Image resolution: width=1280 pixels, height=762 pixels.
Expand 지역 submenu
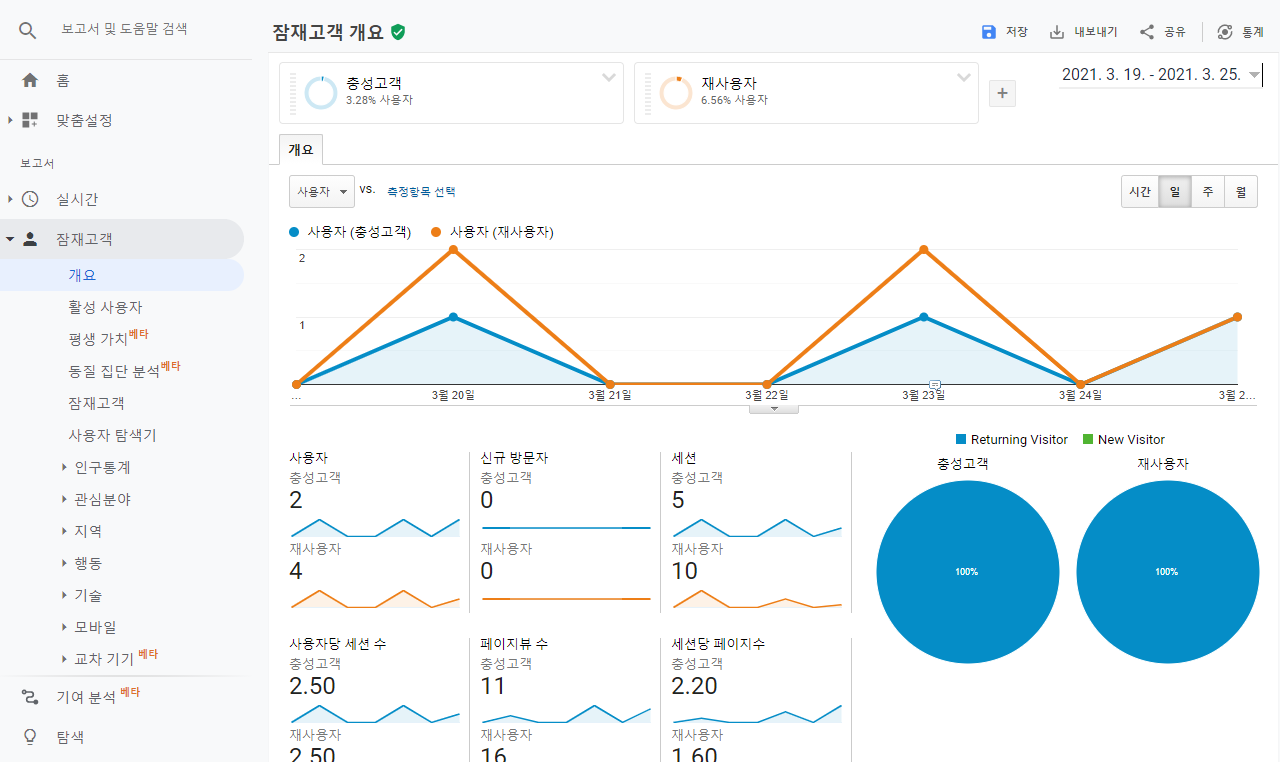[64, 531]
